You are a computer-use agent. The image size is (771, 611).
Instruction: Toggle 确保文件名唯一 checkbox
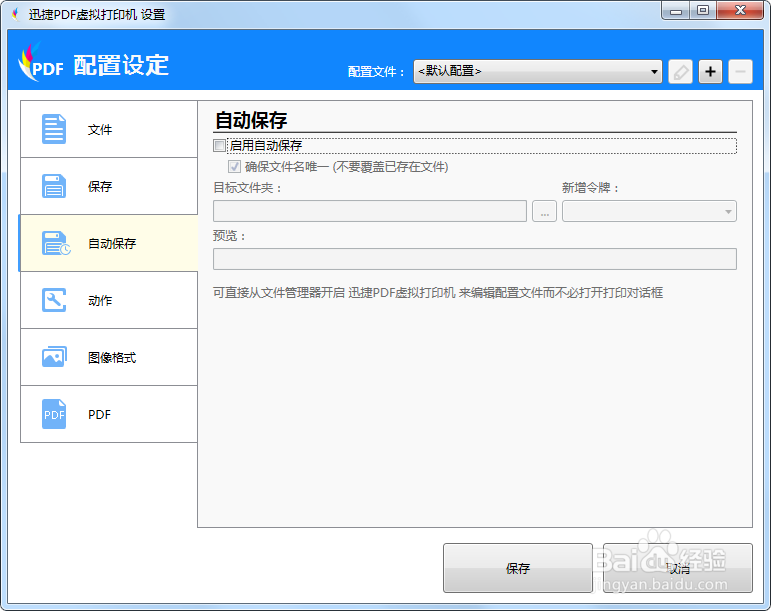click(x=234, y=167)
